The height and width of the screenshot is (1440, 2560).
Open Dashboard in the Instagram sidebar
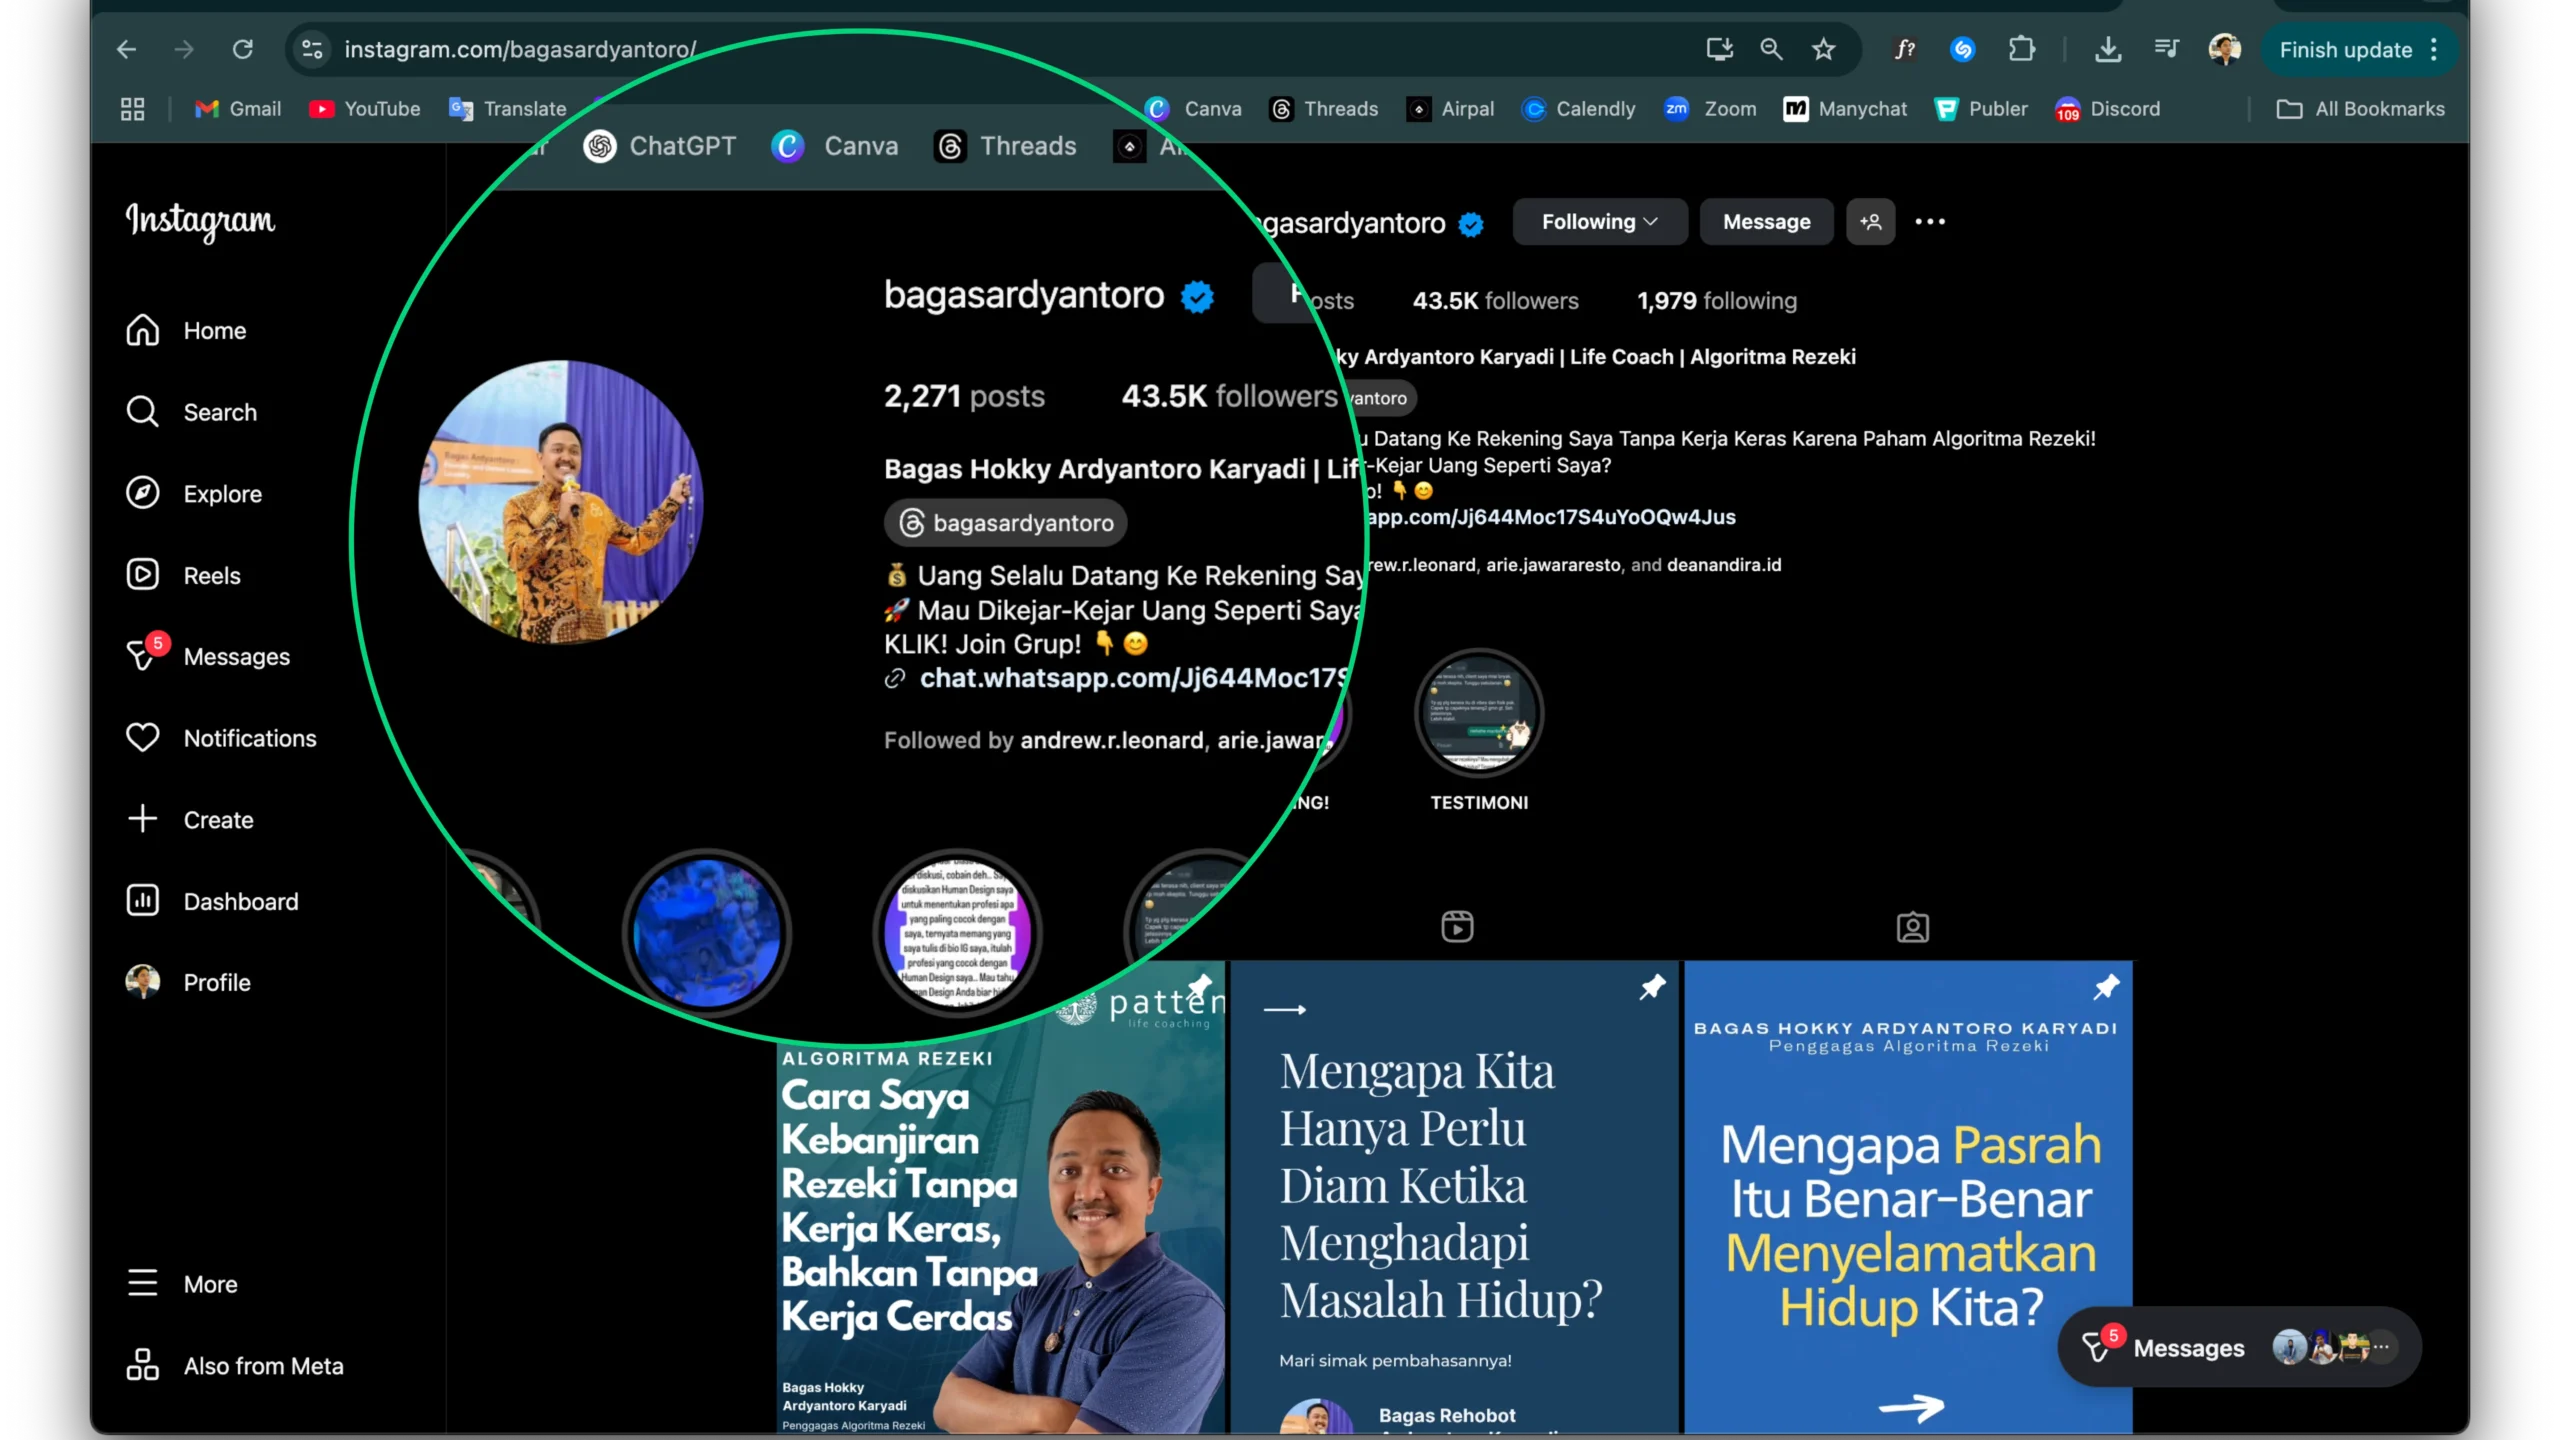pyautogui.click(x=212, y=901)
